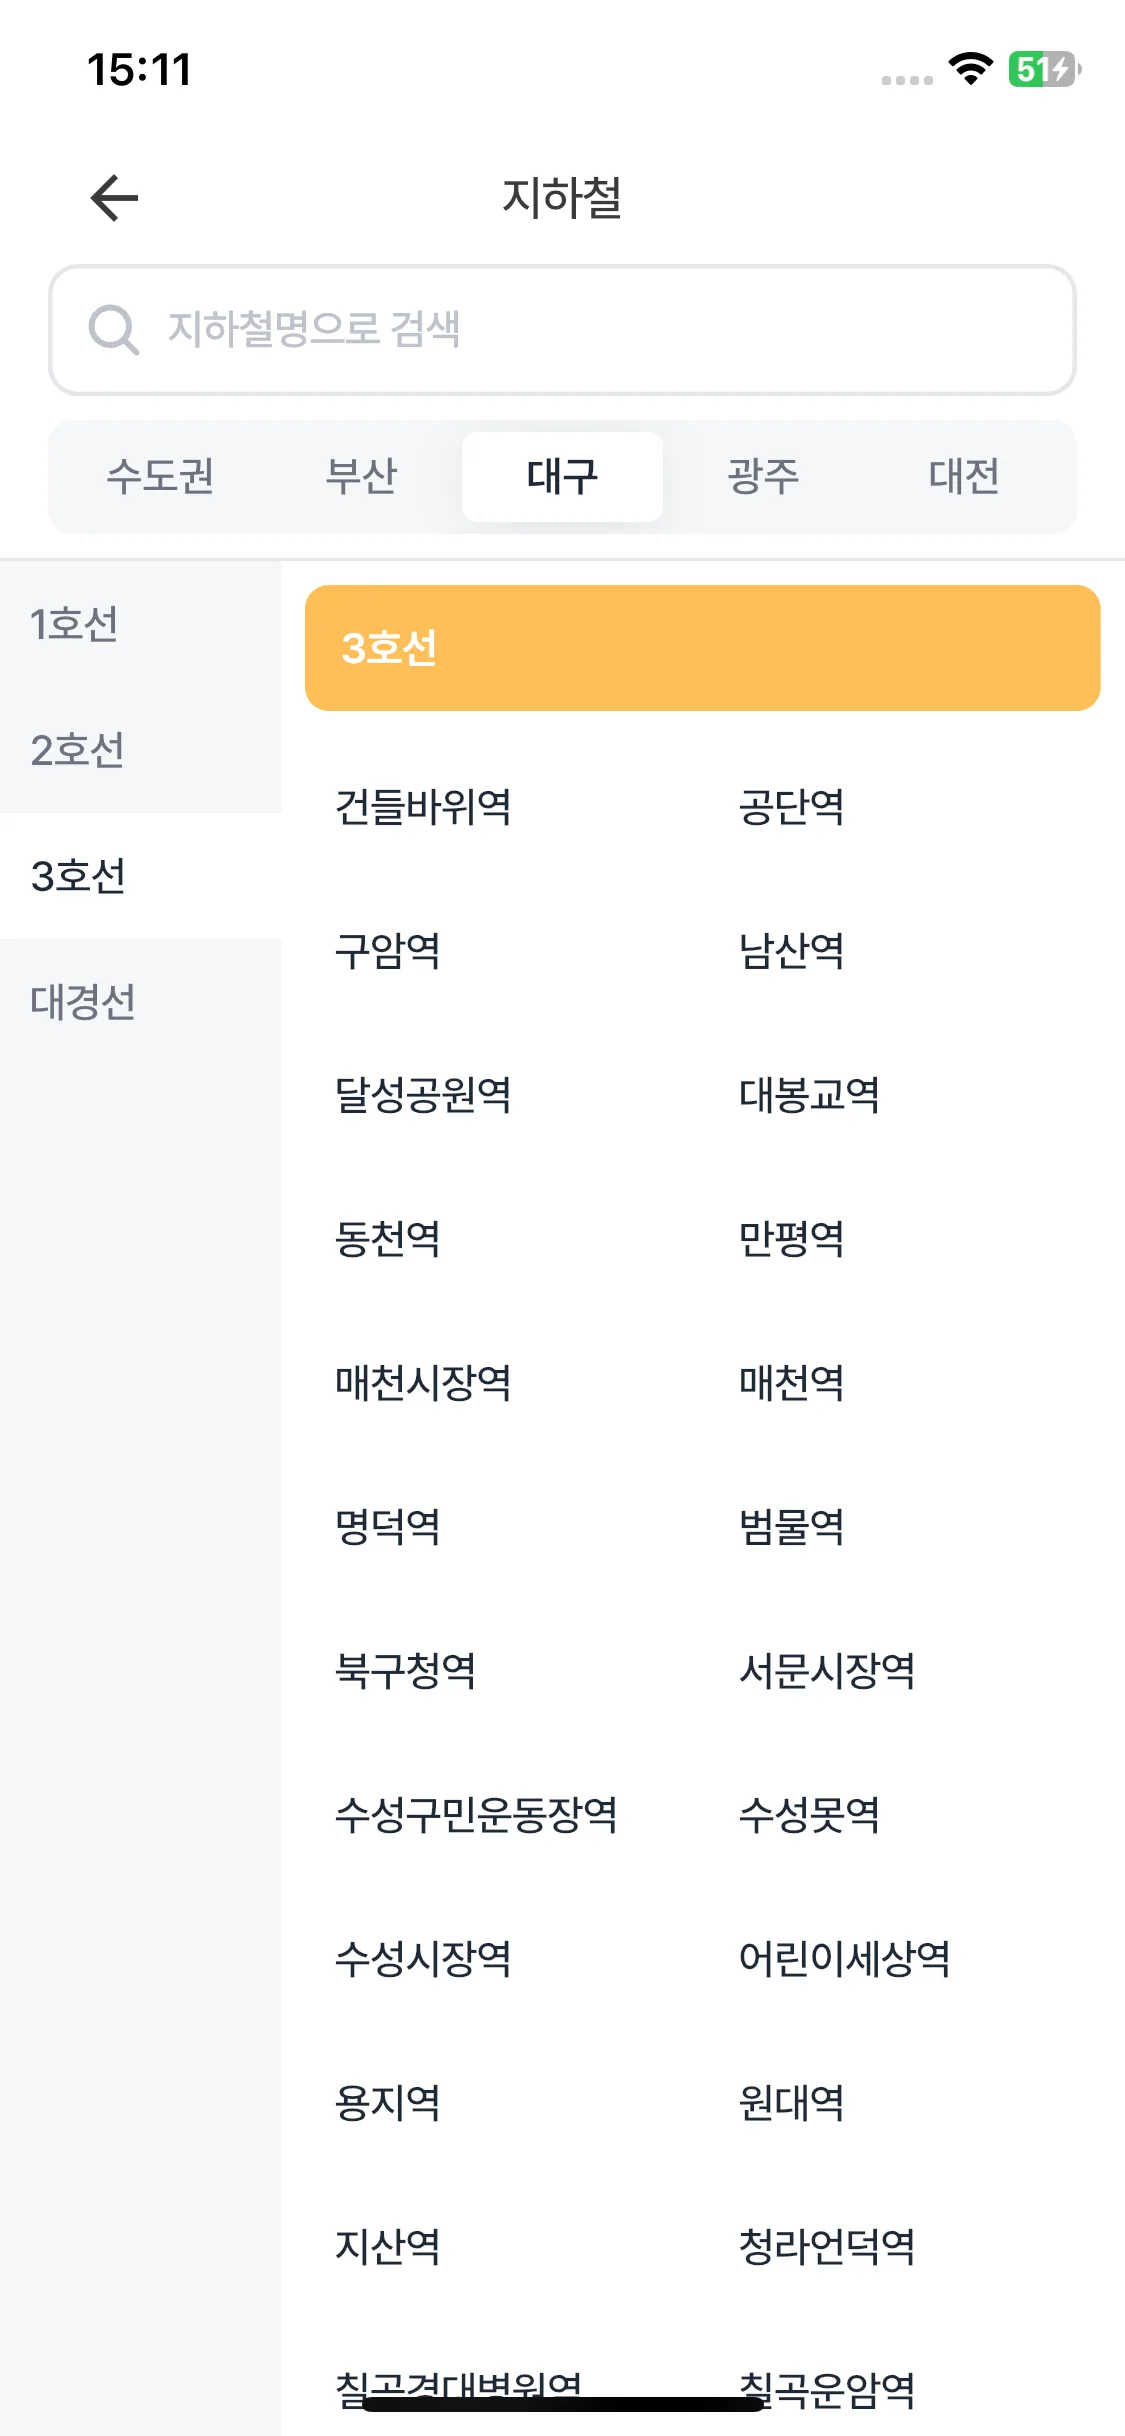Select the 광주 region tab
This screenshot has width=1125, height=2436.
[763, 476]
